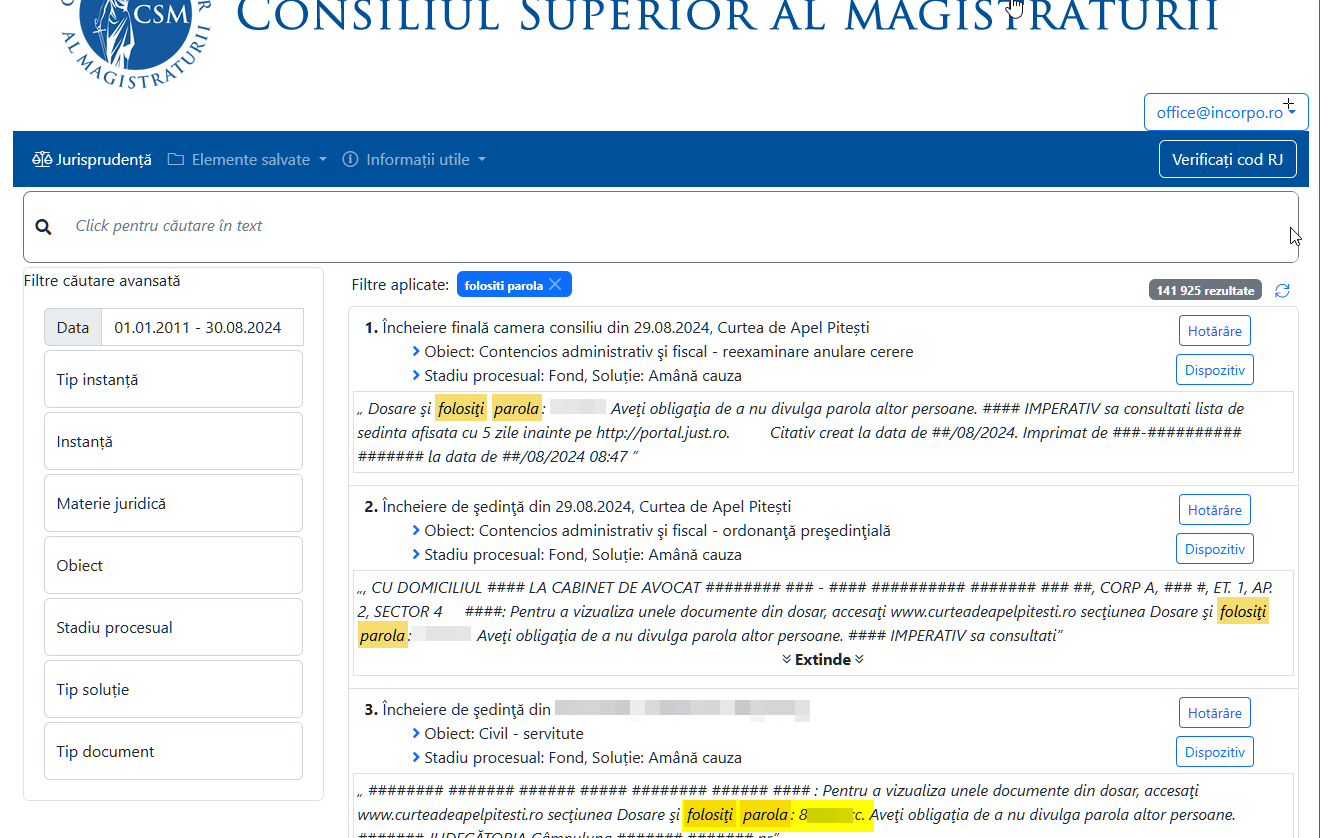Click Dispozitiv for the second result
The width and height of the screenshot is (1320, 838).
pyautogui.click(x=1214, y=549)
